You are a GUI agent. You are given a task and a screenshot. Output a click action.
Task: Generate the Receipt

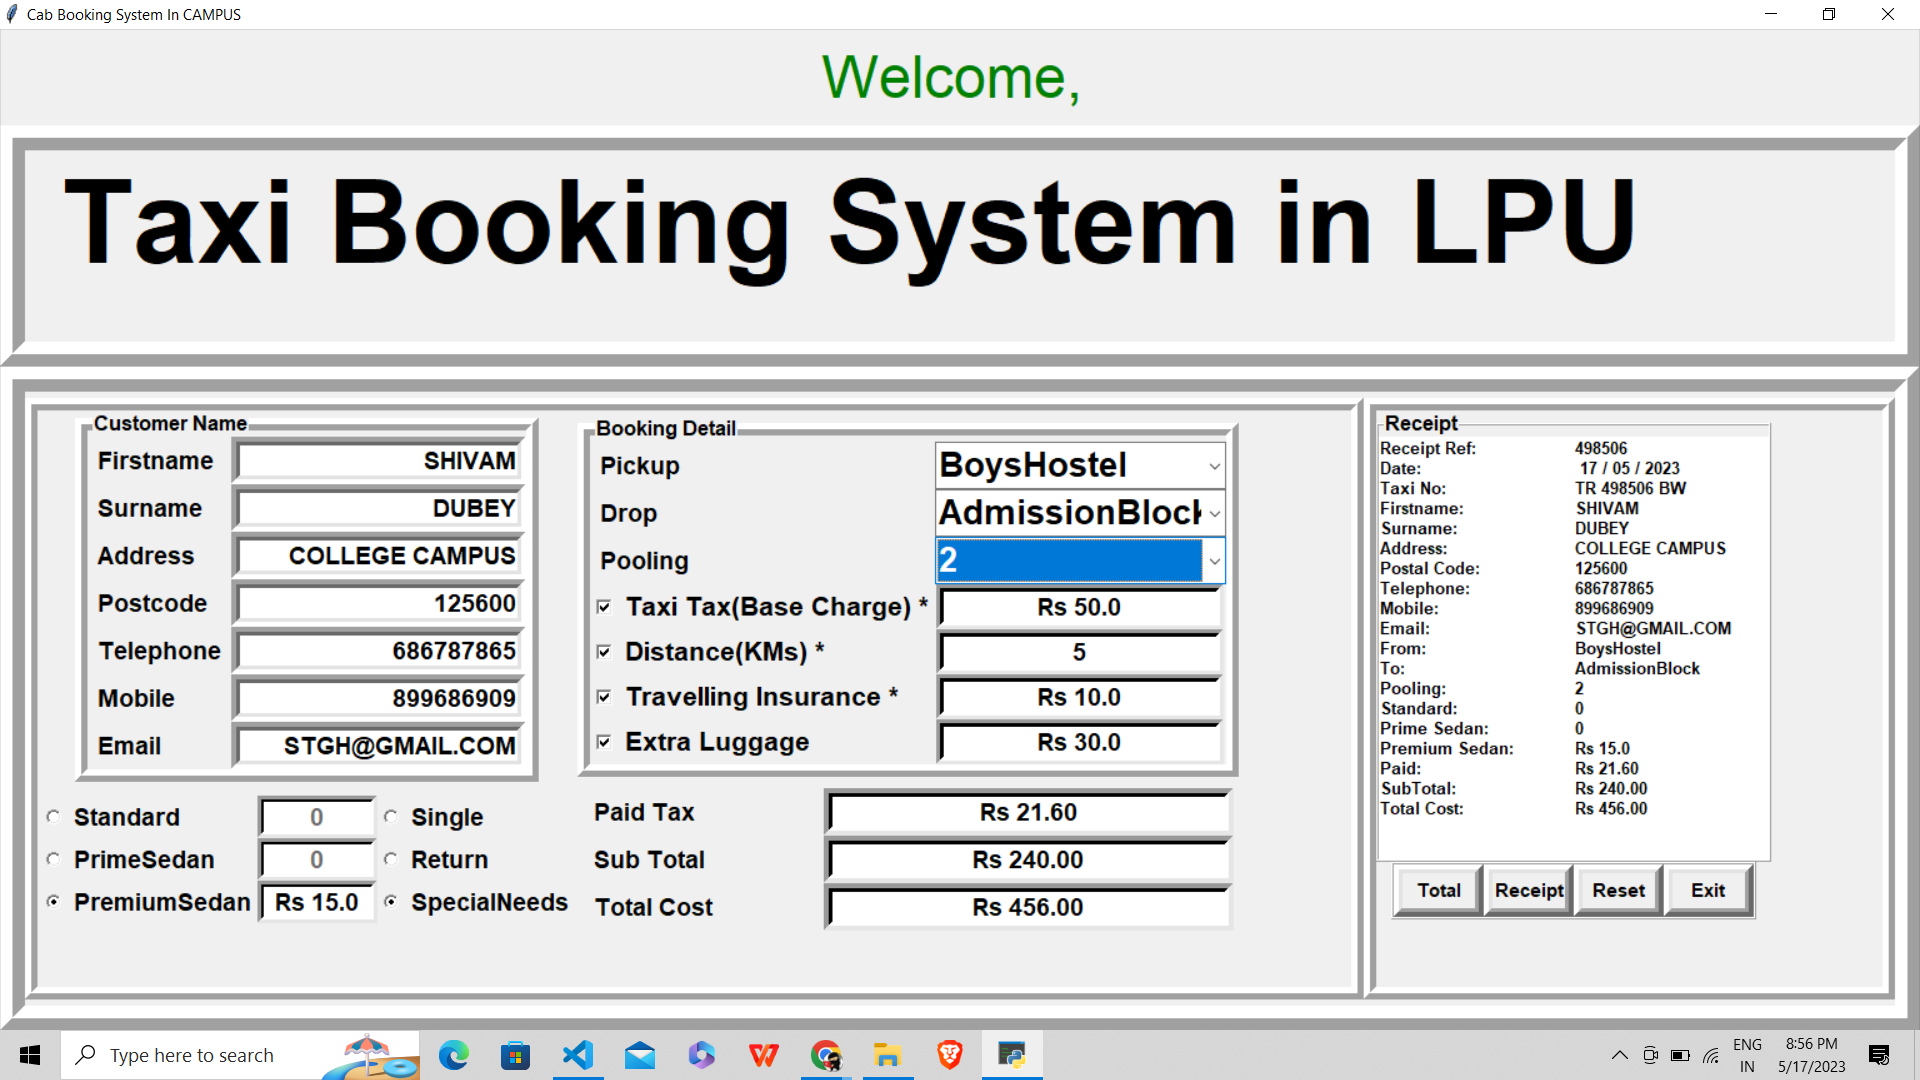coord(1528,889)
